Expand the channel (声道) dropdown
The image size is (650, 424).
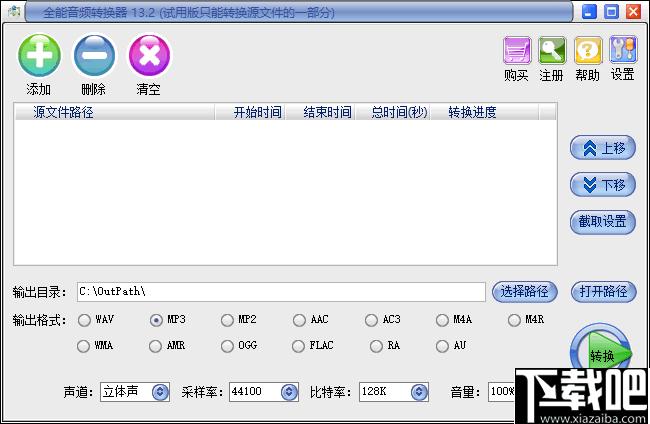[x=160, y=392]
